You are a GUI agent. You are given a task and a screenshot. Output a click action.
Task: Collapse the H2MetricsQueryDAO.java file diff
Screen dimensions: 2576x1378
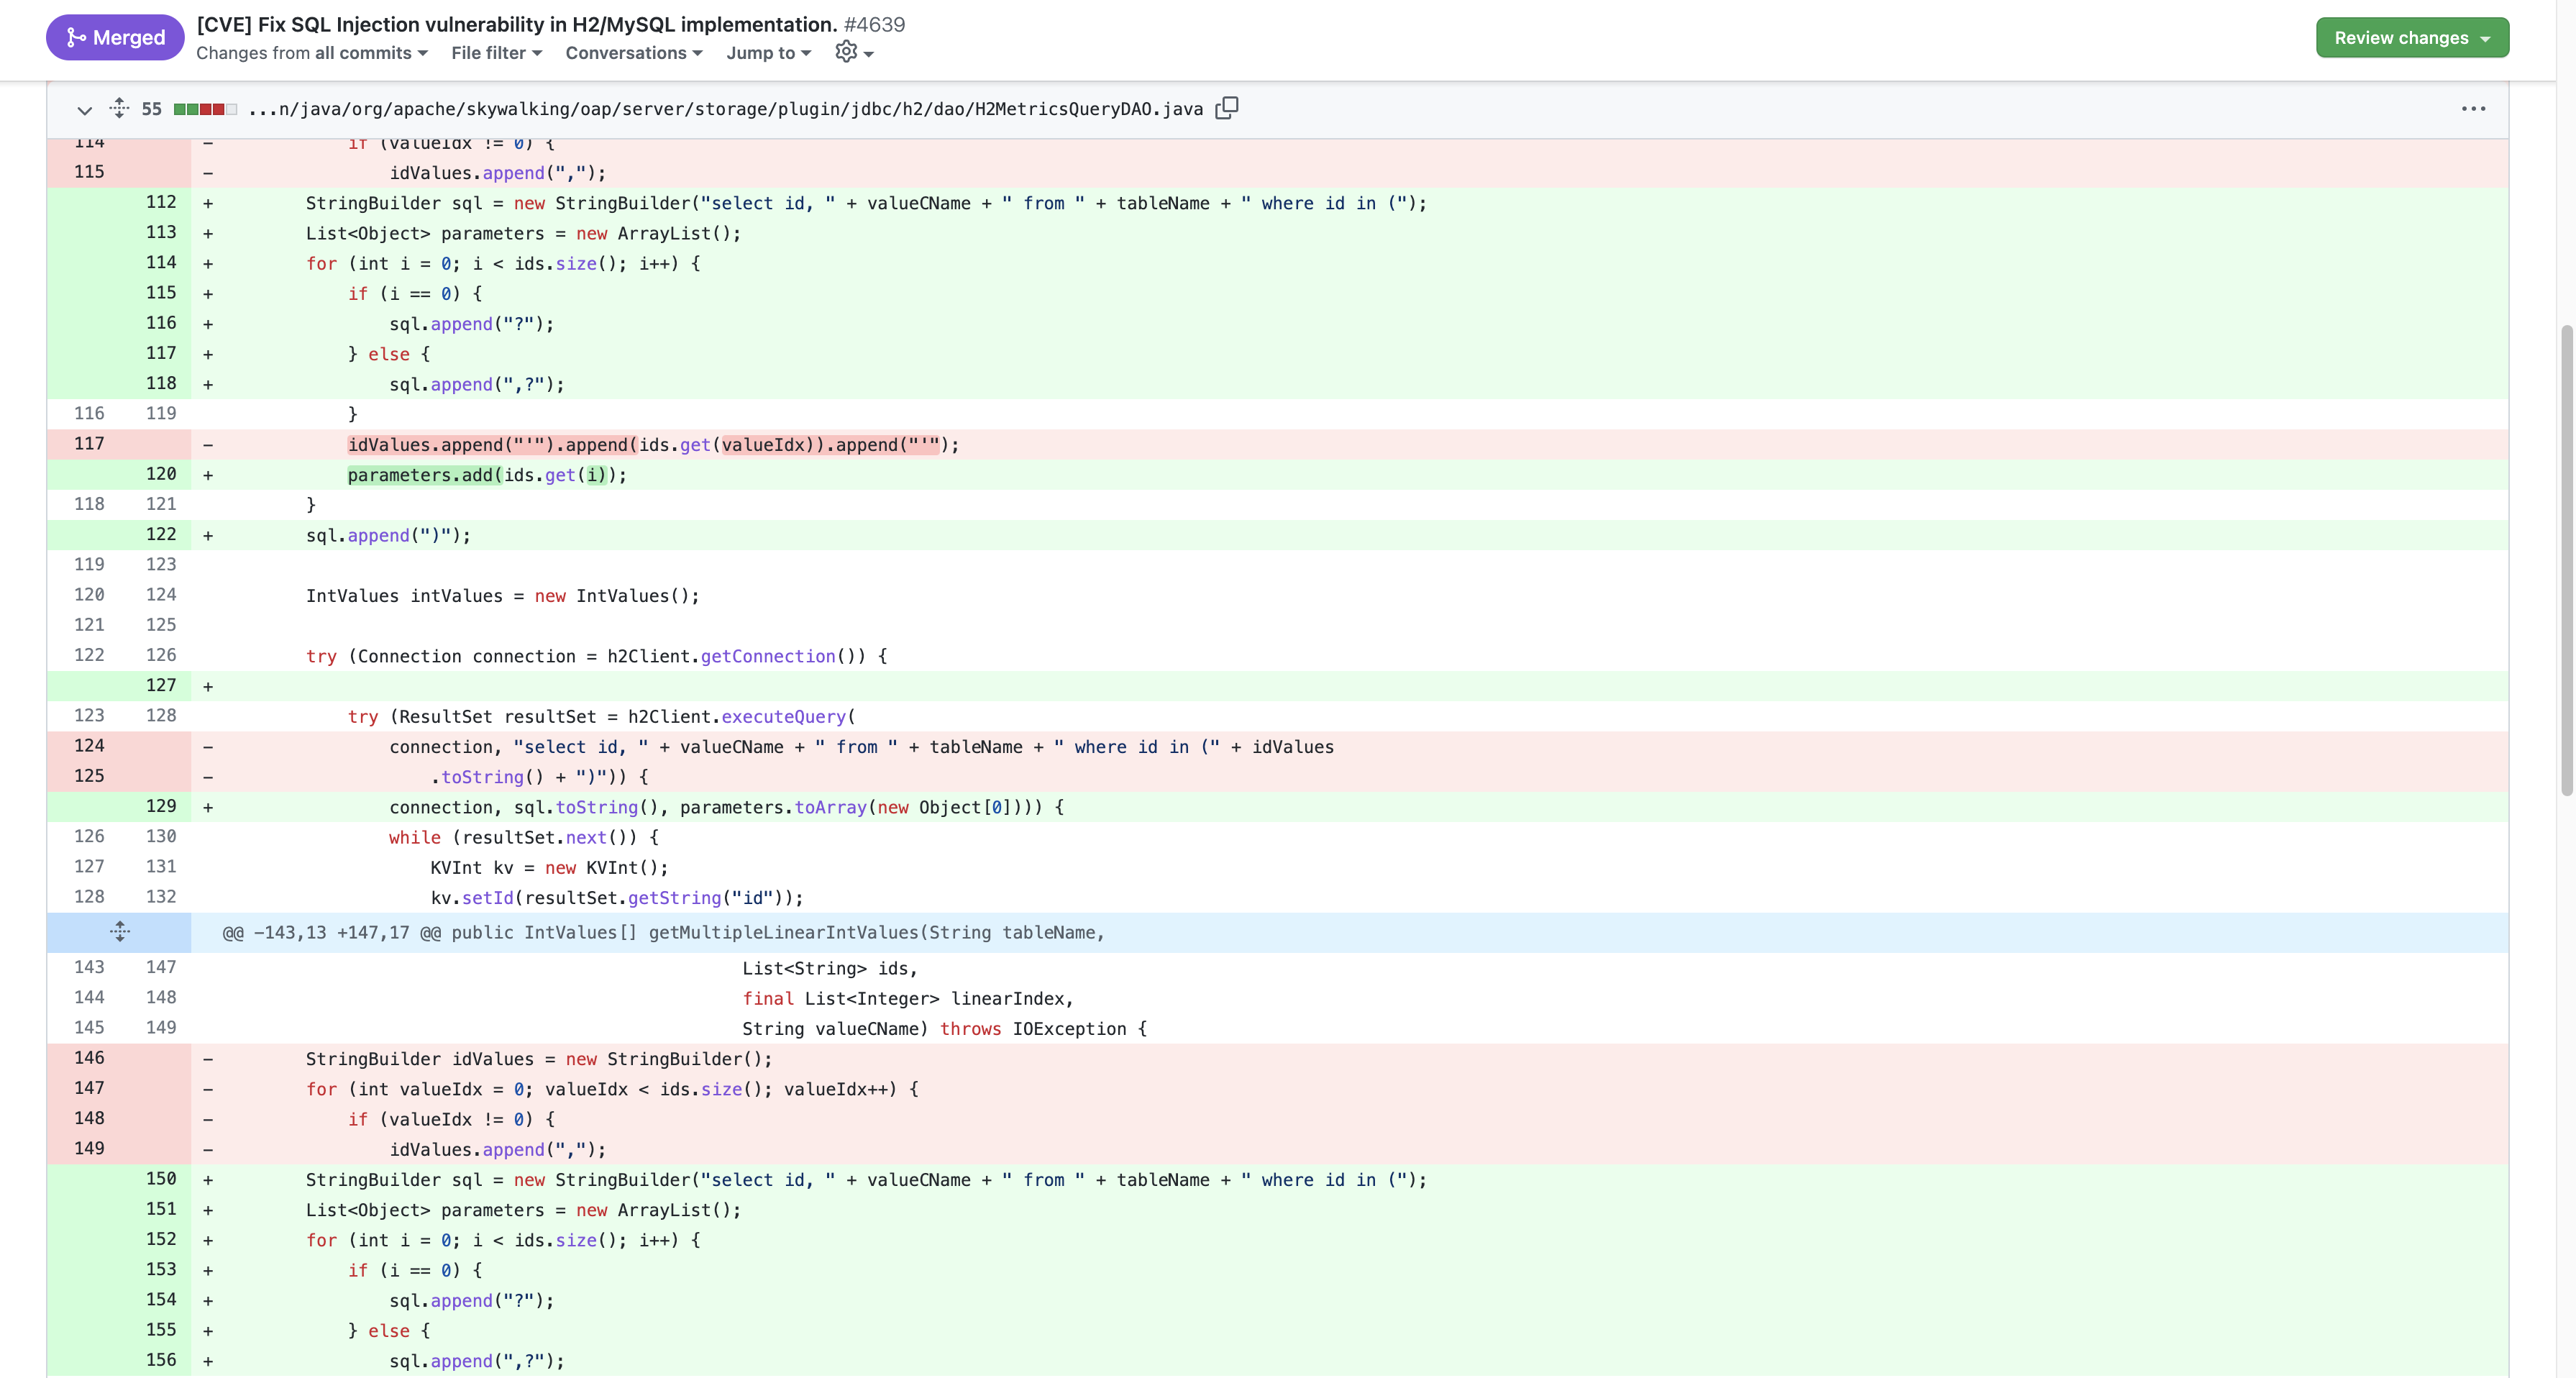coord(84,109)
